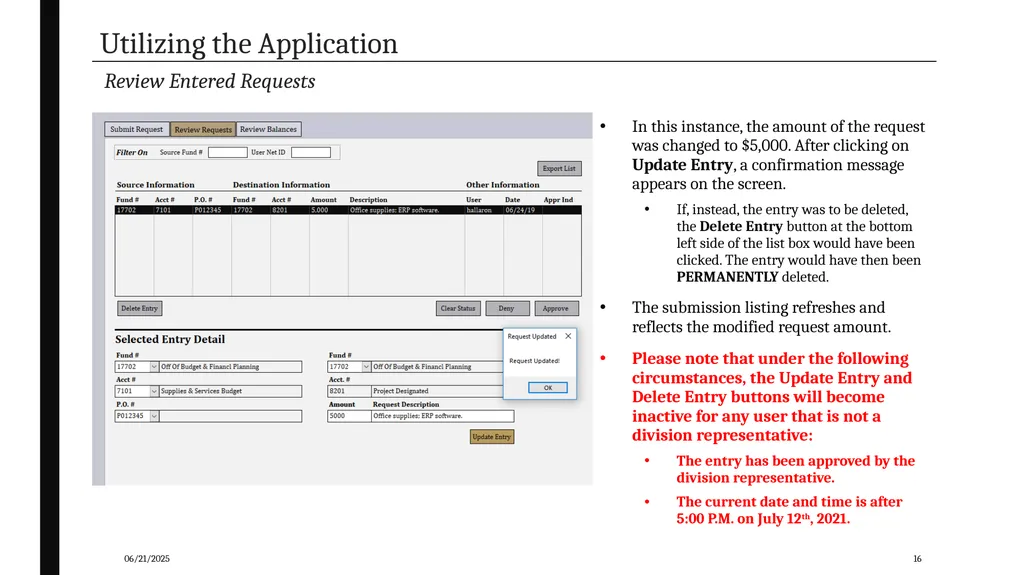
Task: Focus the Source Fund # filter field
Action: 227,152
